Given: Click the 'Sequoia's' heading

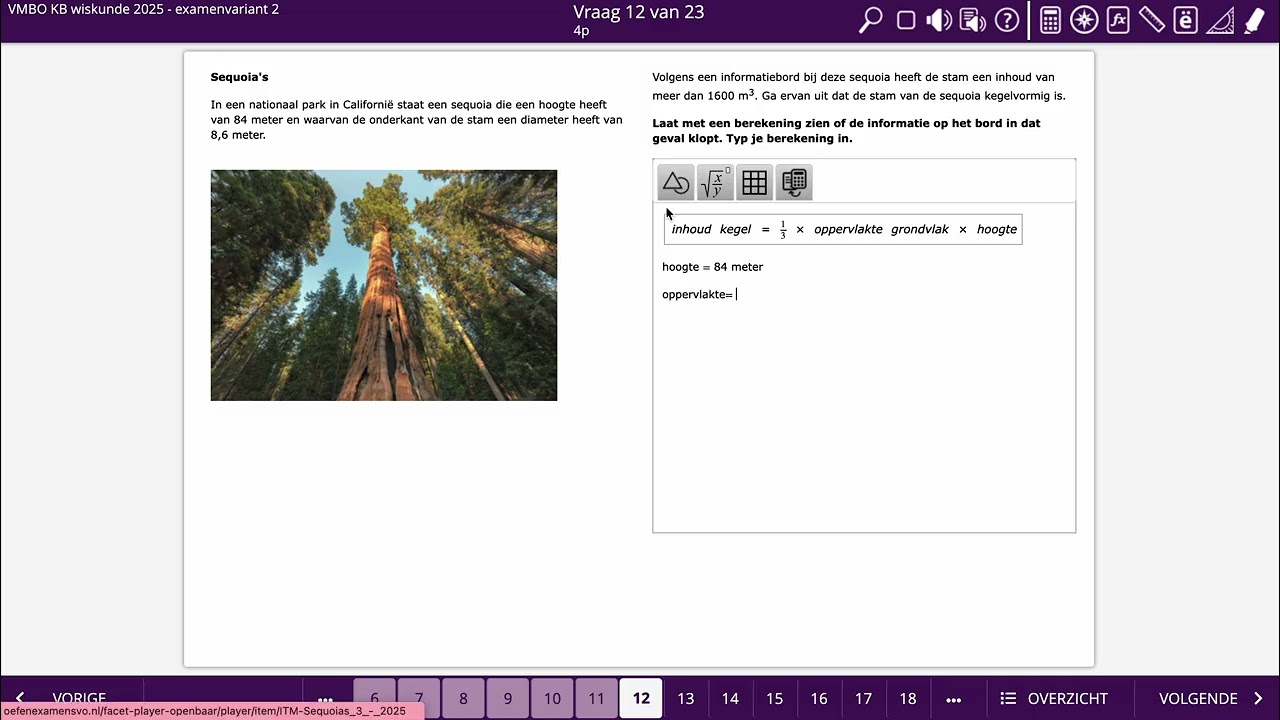Looking at the screenshot, I should (239, 77).
